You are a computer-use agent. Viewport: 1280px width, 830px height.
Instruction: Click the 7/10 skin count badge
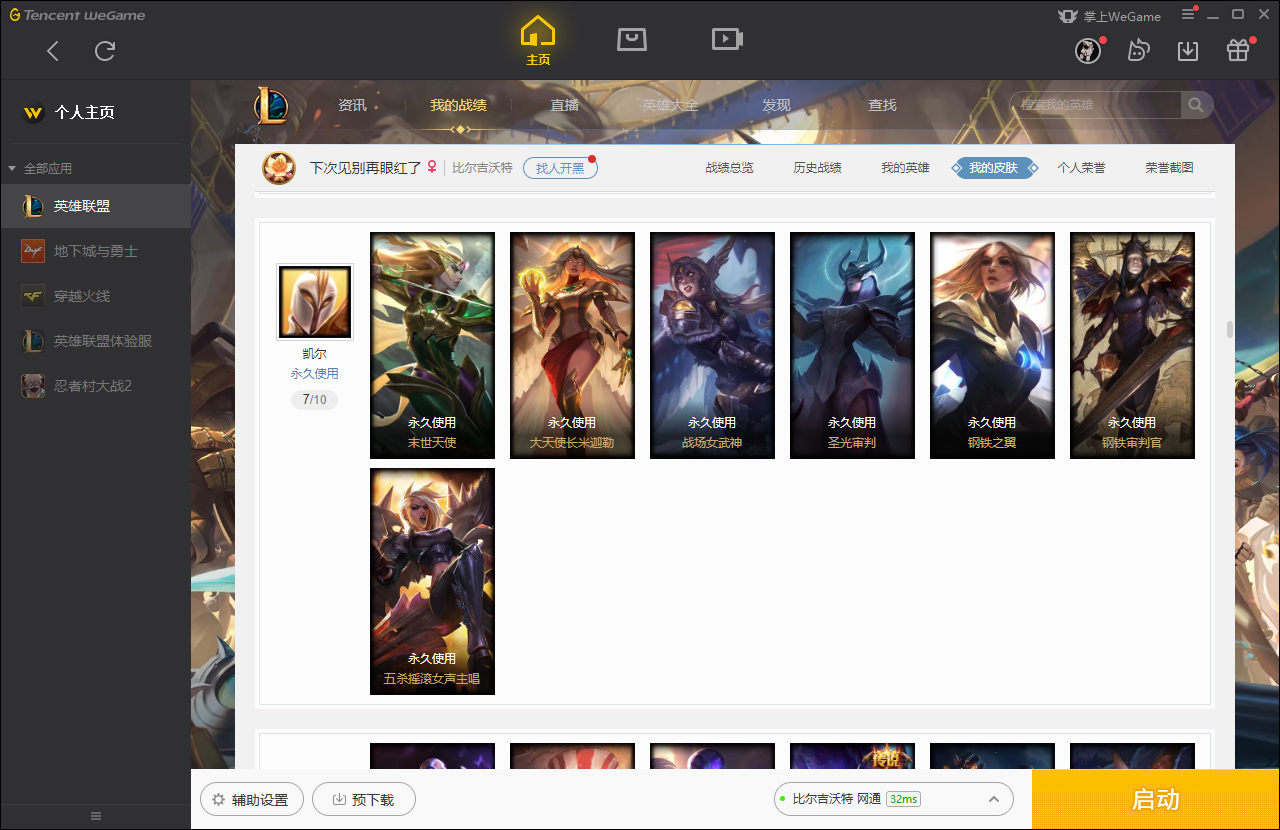[315, 400]
